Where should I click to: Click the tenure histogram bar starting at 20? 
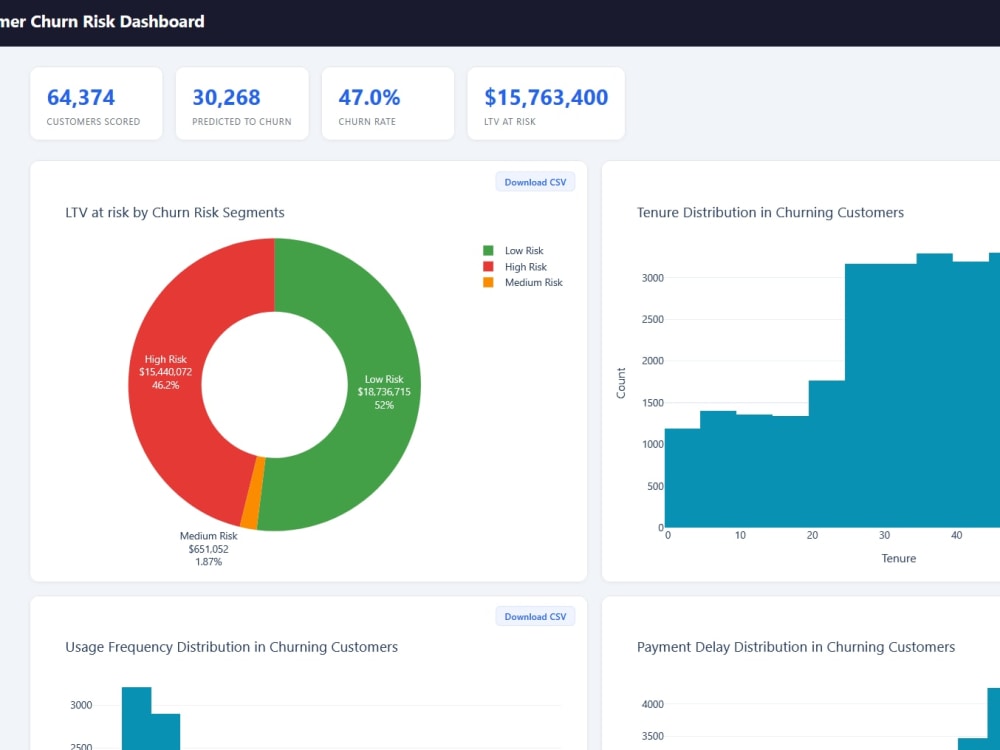pos(827,454)
